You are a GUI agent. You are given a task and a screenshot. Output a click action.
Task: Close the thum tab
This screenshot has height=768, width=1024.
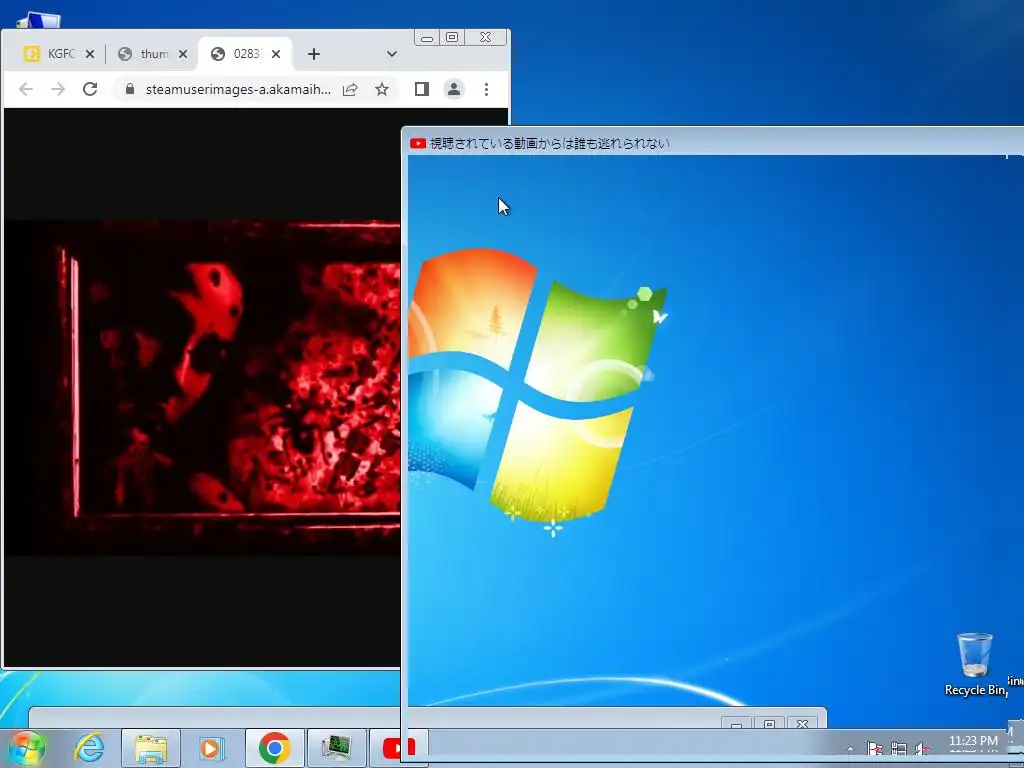click(x=184, y=54)
